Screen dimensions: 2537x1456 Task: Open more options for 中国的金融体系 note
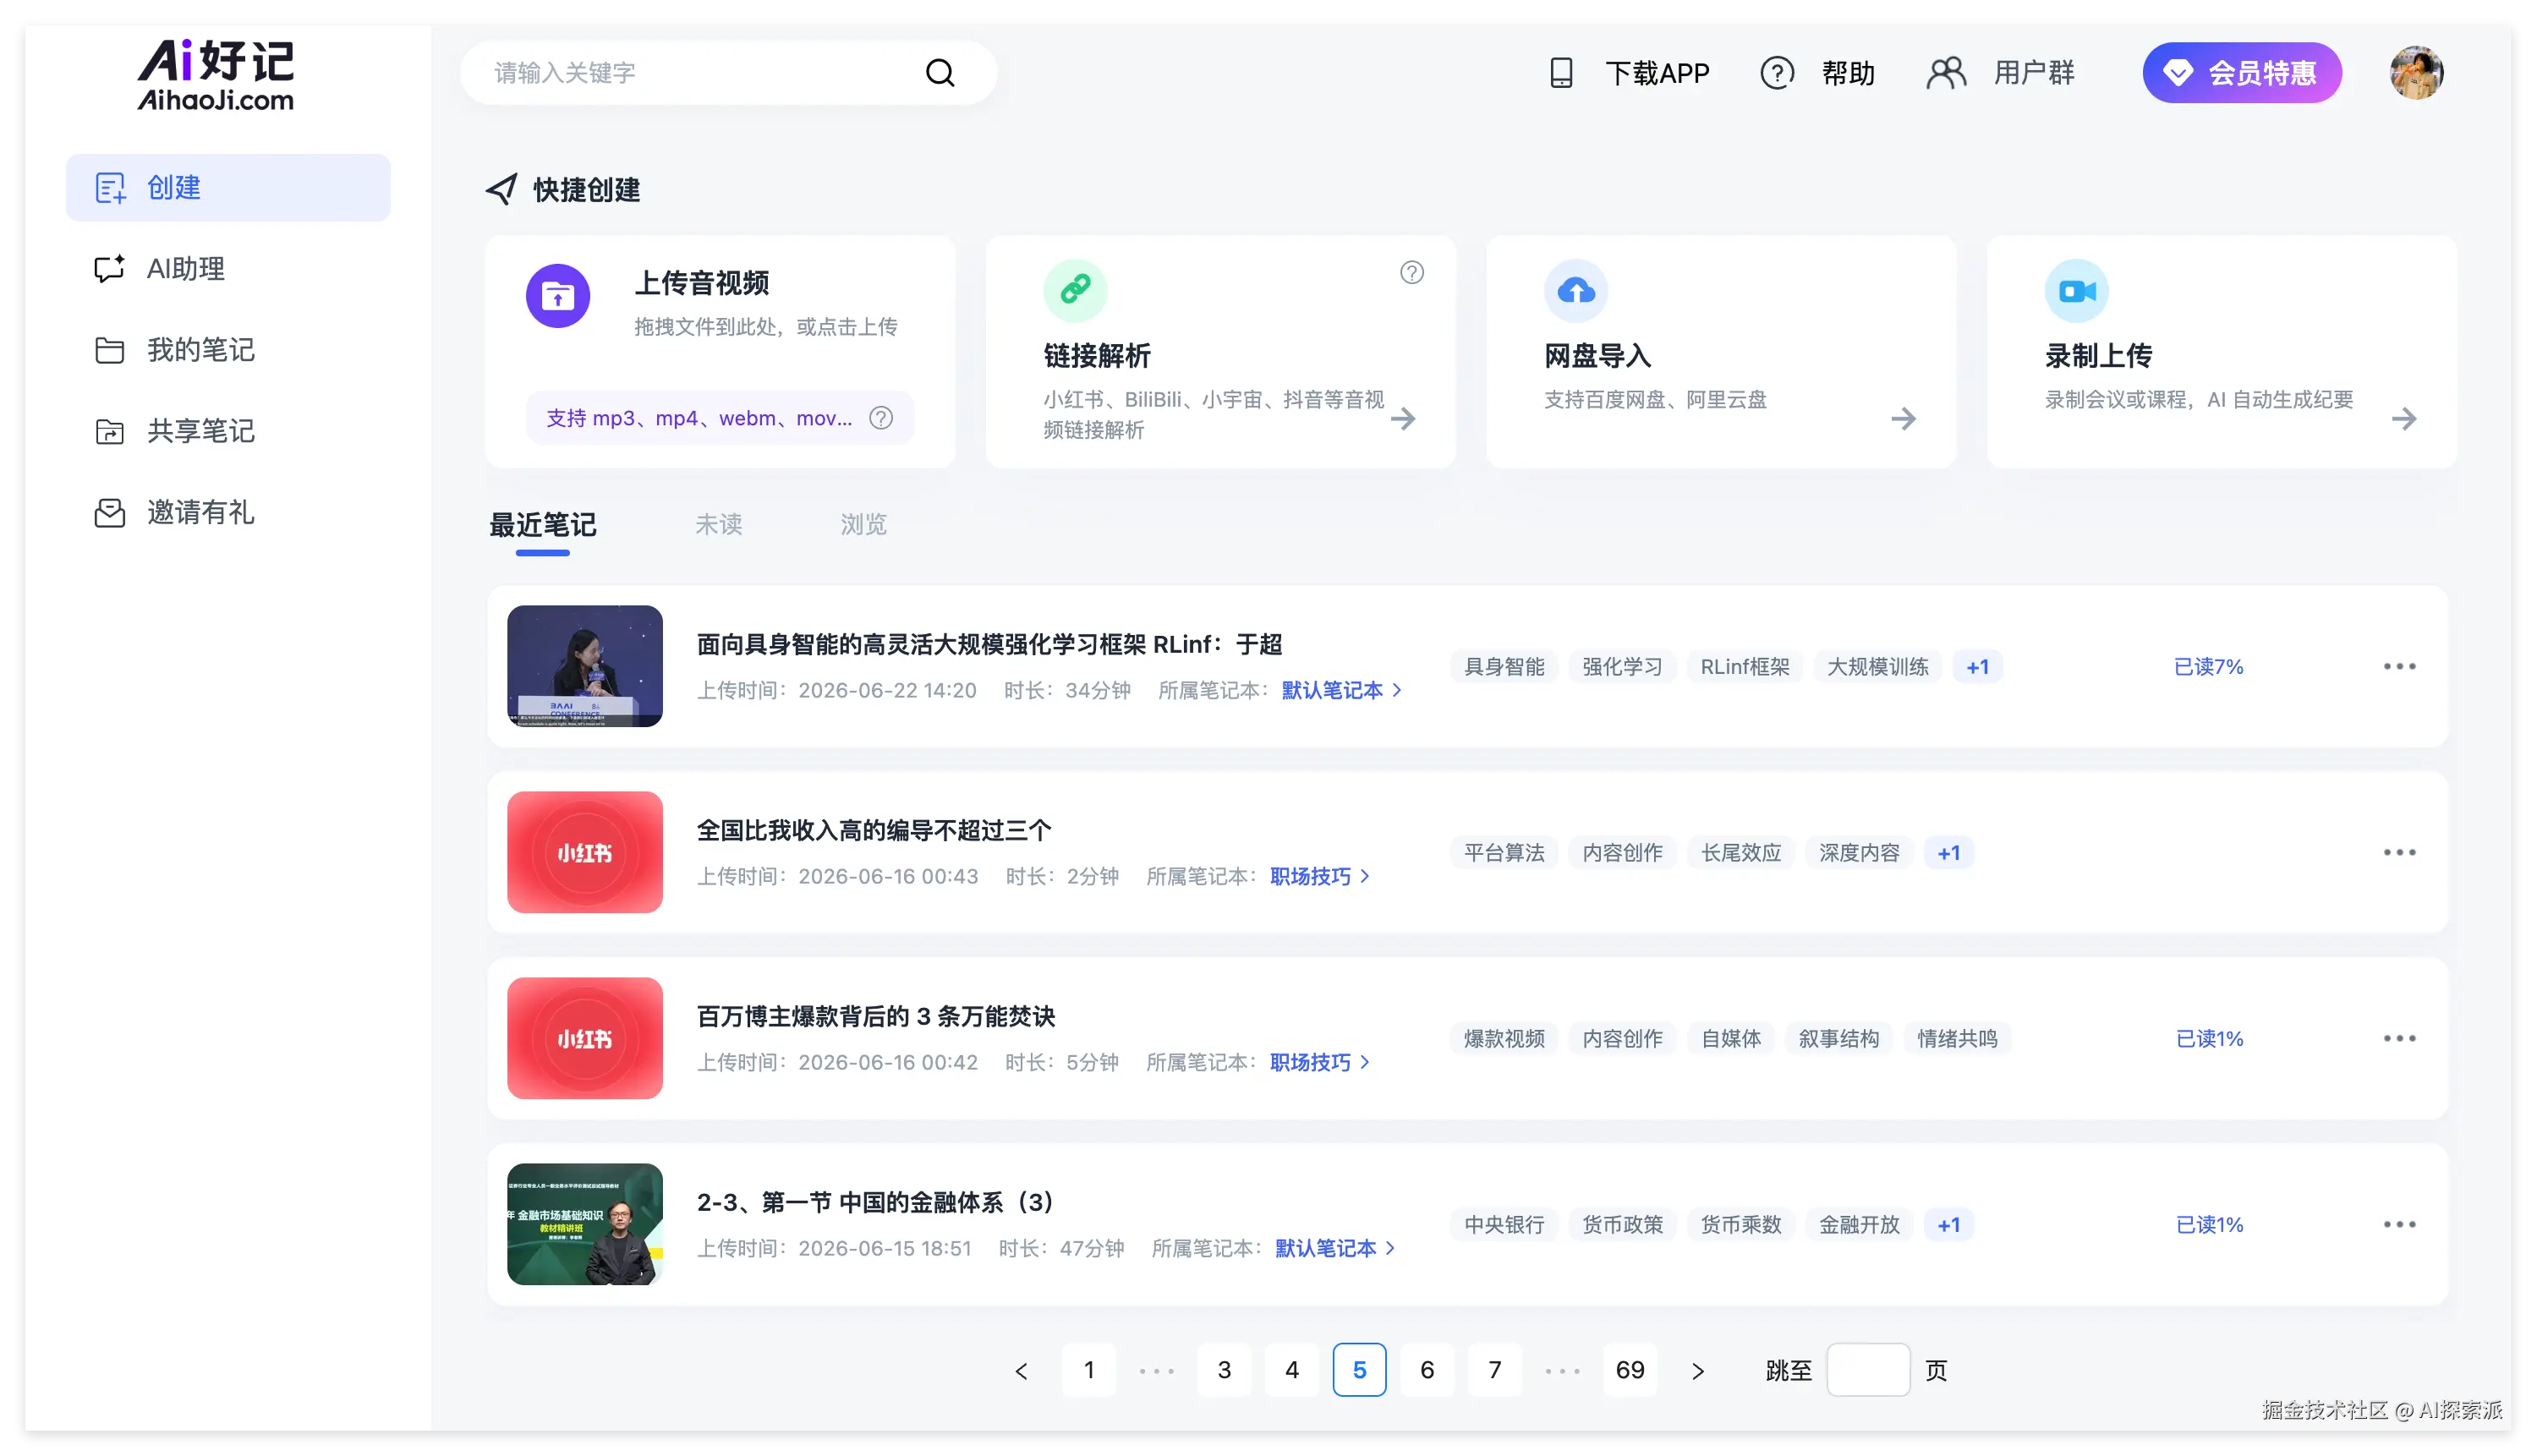pos(2398,1225)
